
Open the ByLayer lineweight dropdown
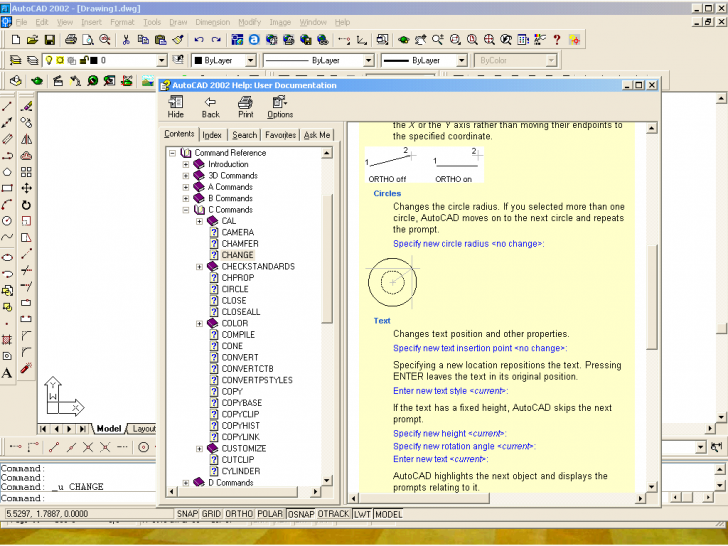click(x=461, y=60)
